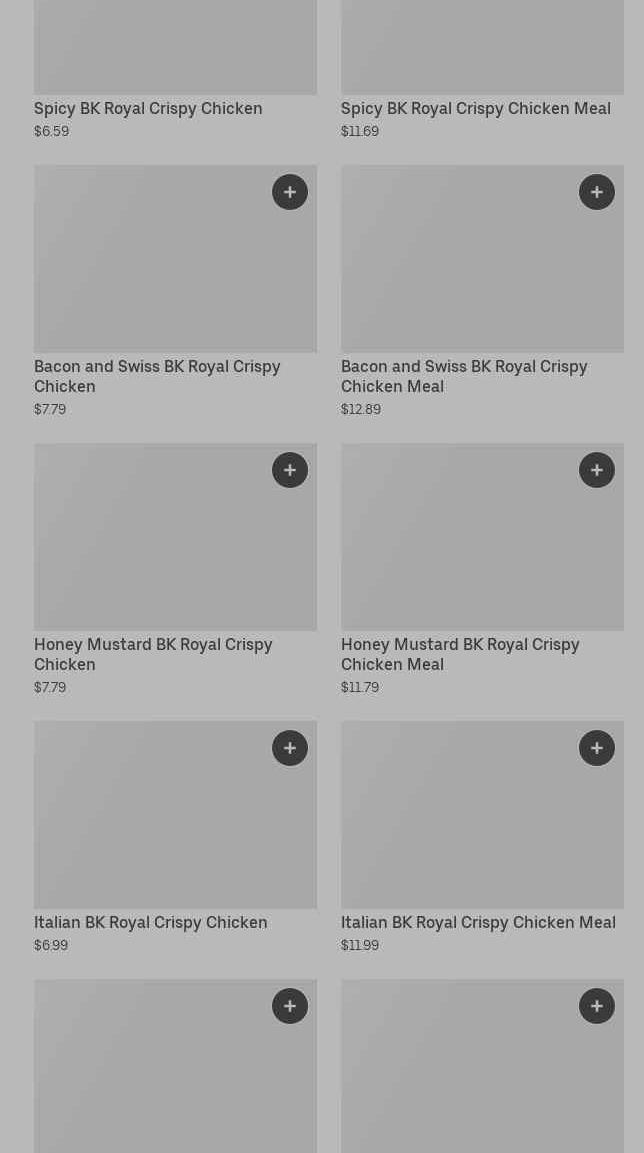Open Honey Mustard Crispy Chicken Meal title
644x1153 pixels.
[460, 654]
